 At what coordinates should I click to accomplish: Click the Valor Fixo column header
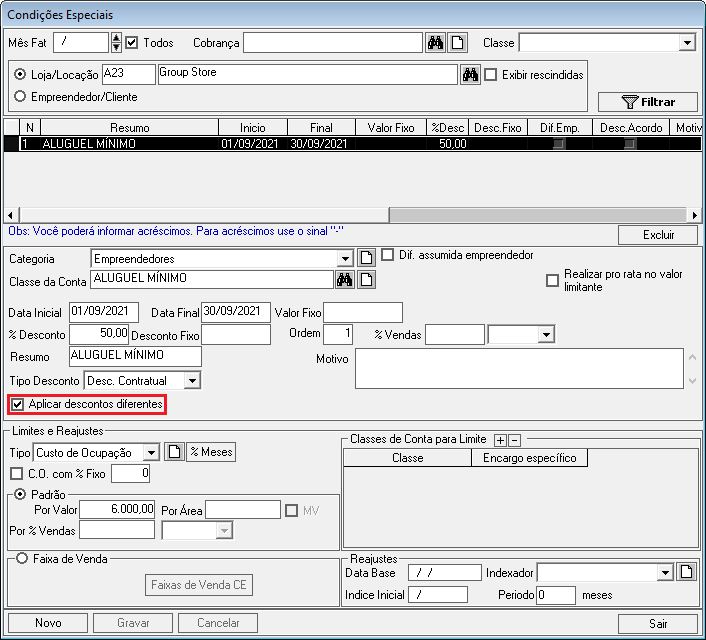click(391, 128)
